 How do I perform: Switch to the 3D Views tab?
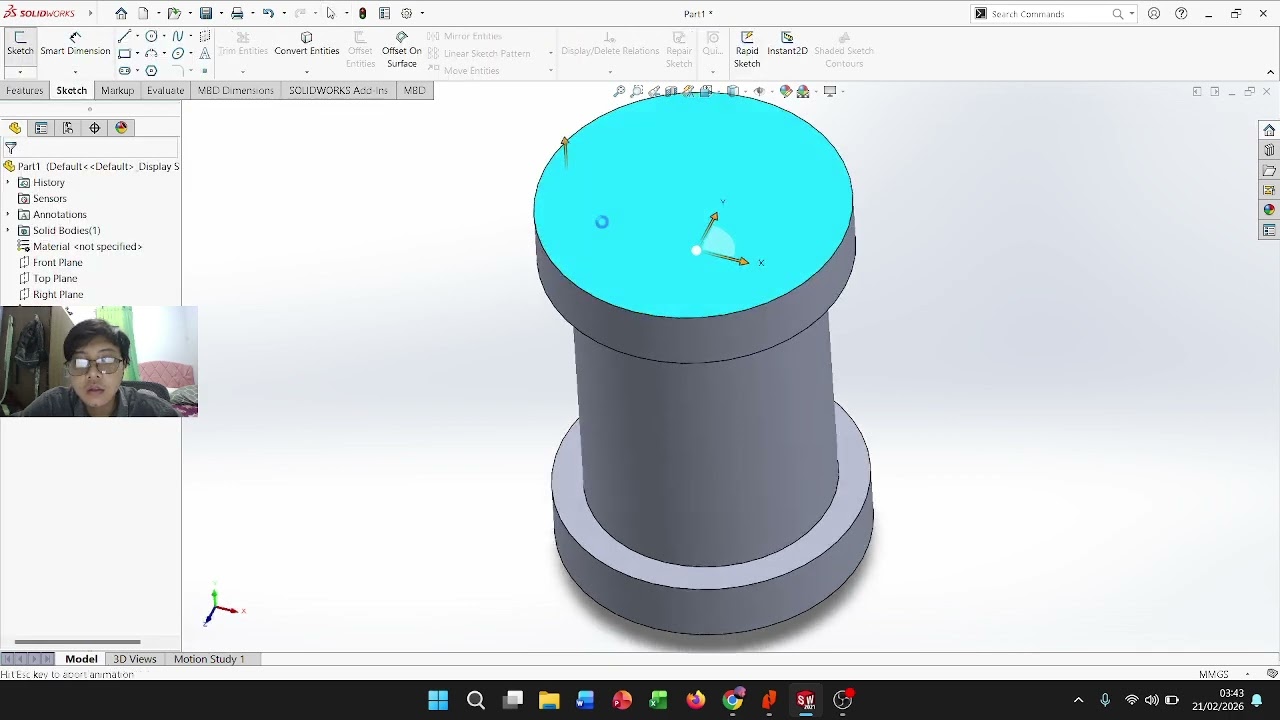(135, 659)
